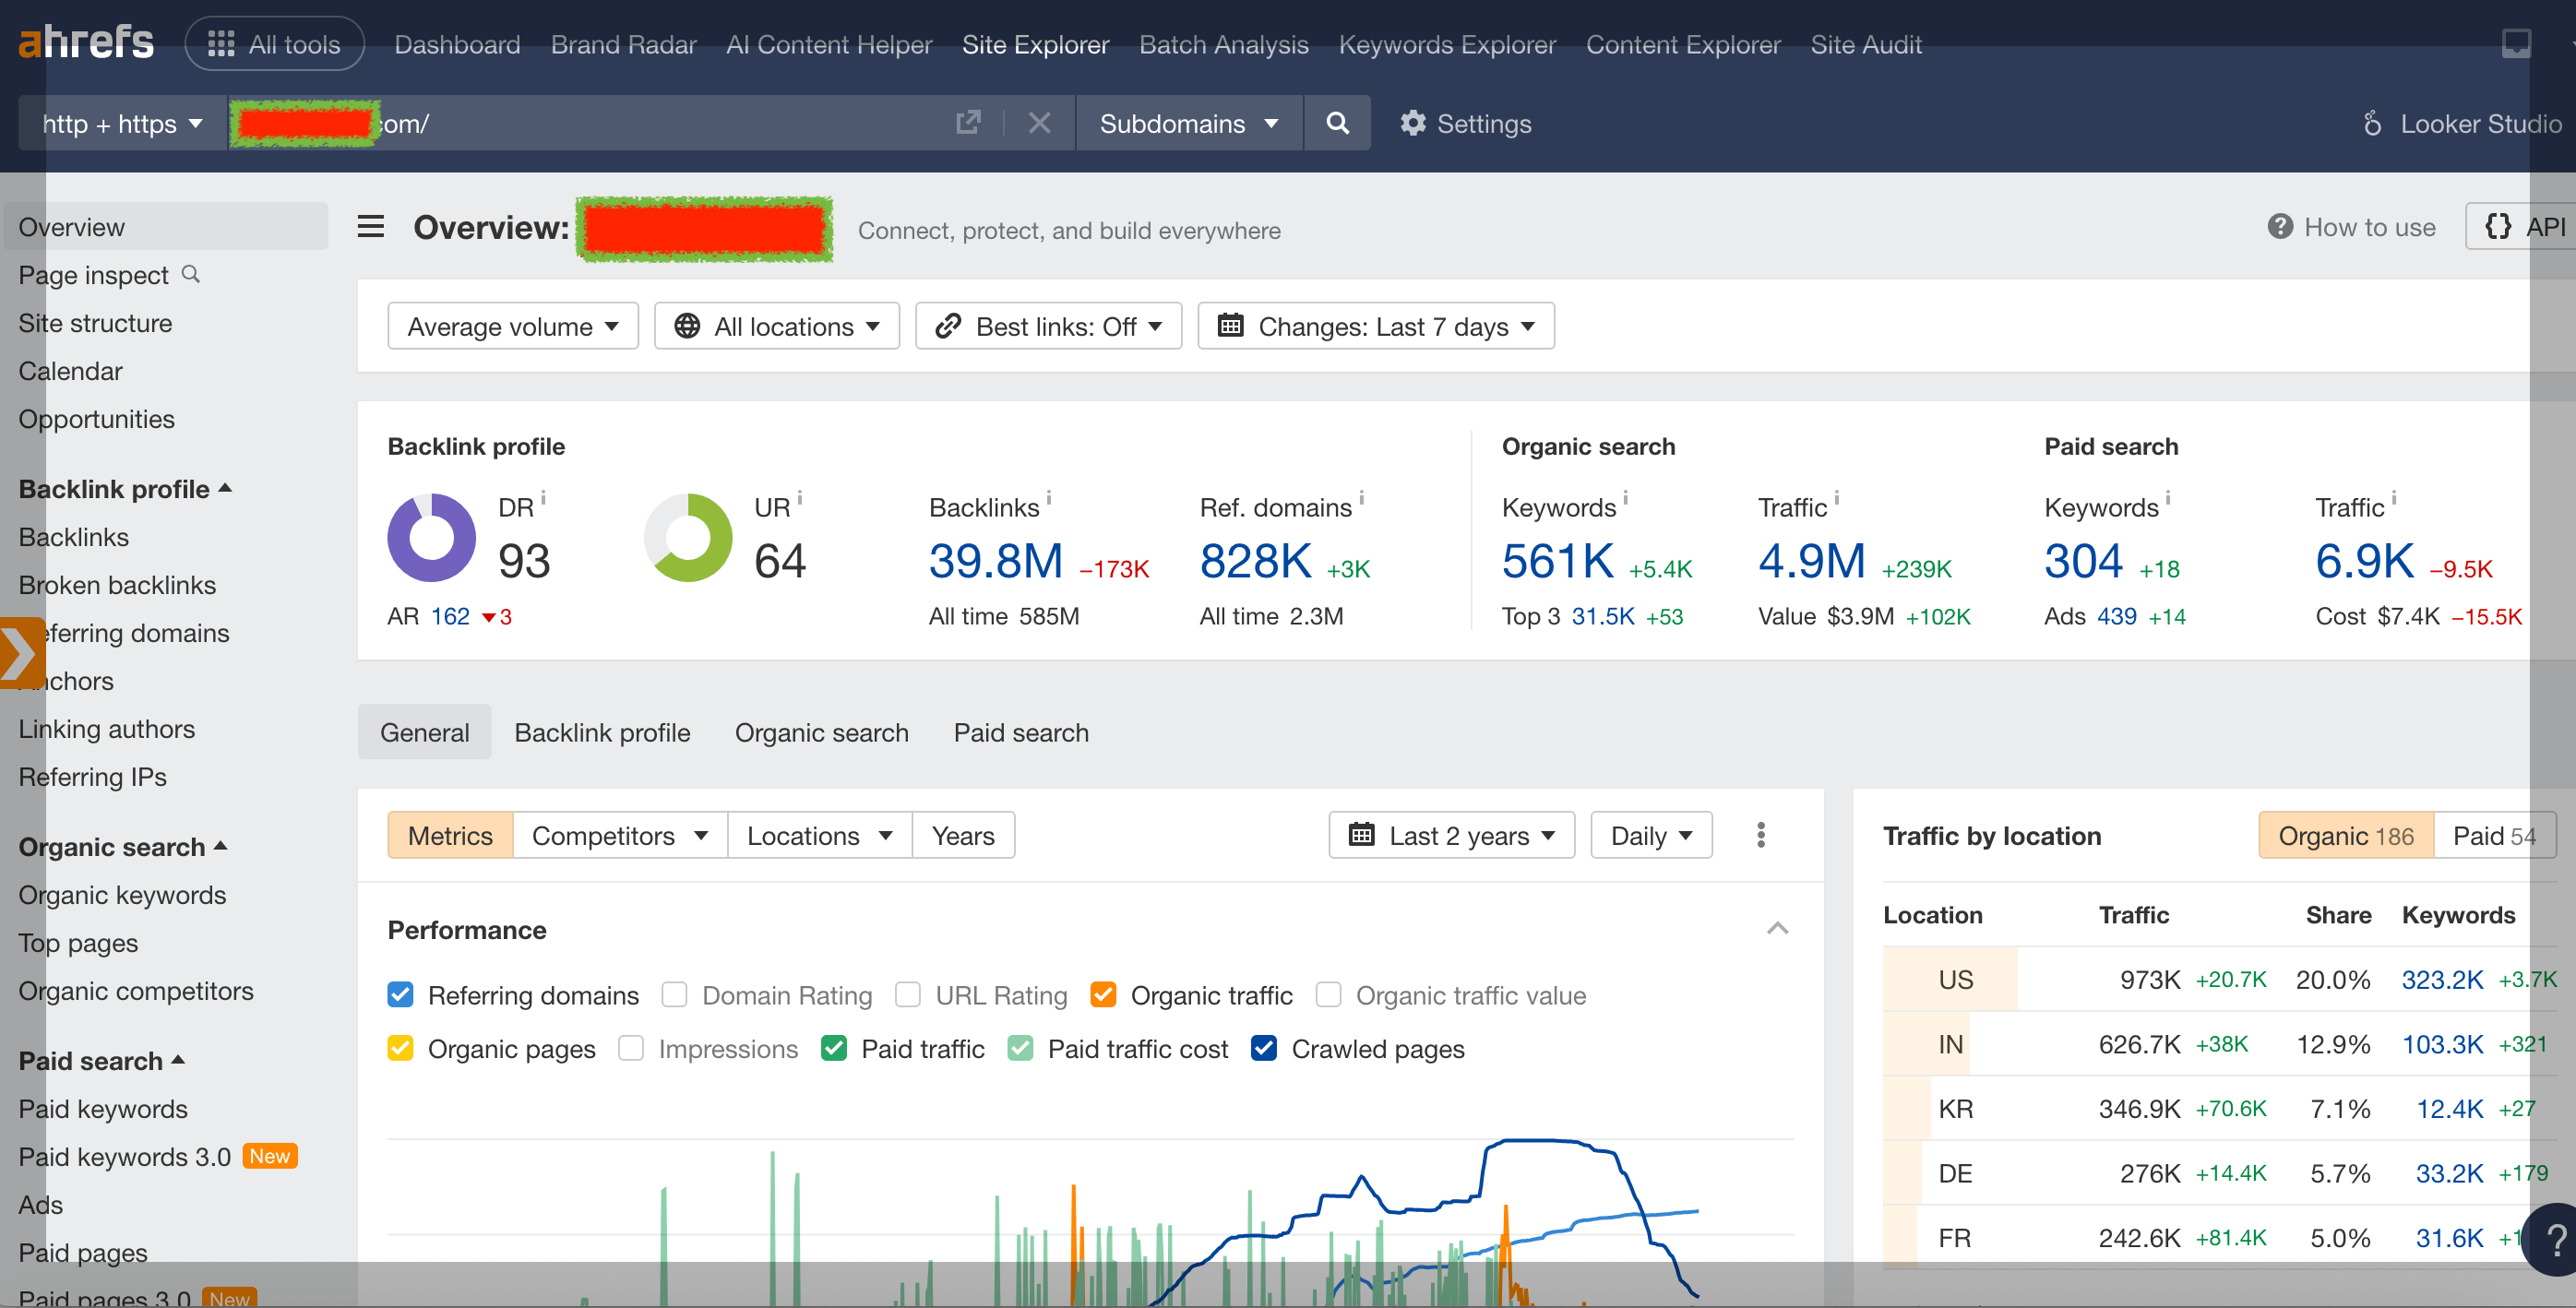Open the Subdomains mode dropdown
2576x1308 pixels.
pyautogui.click(x=1188, y=123)
